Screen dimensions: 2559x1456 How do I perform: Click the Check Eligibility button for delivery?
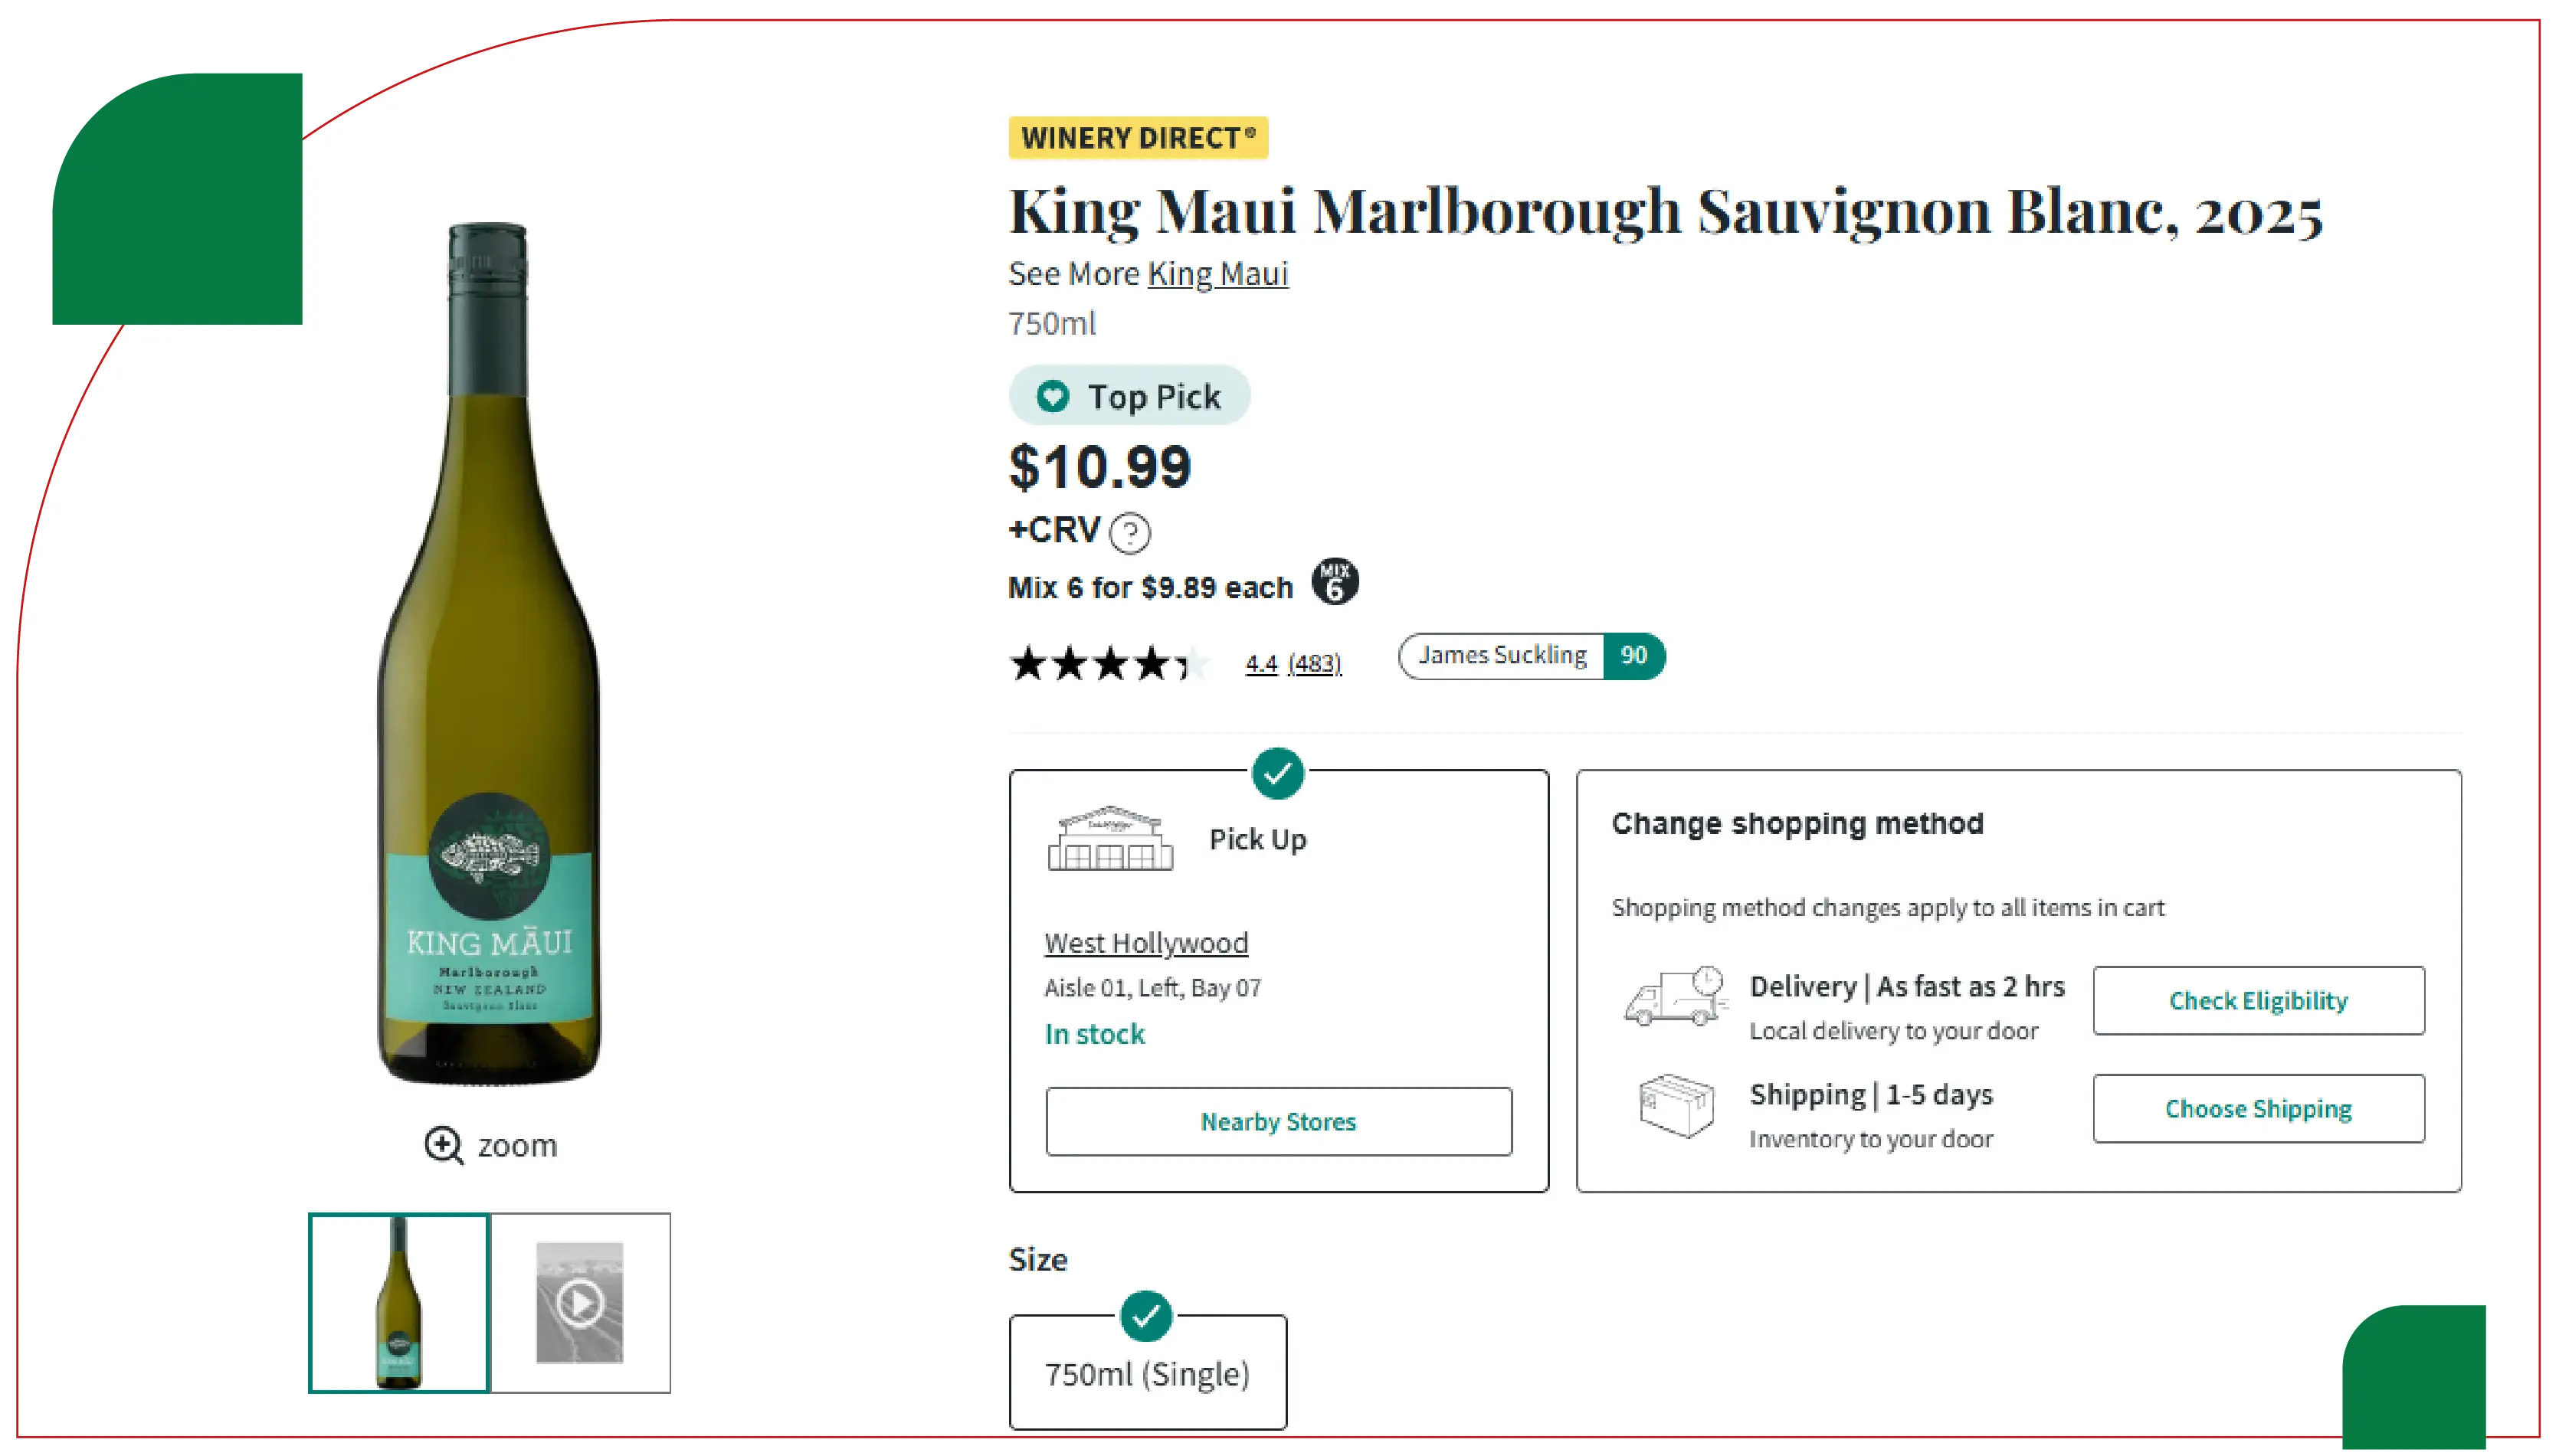pyautogui.click(x=2258, y=1001)
